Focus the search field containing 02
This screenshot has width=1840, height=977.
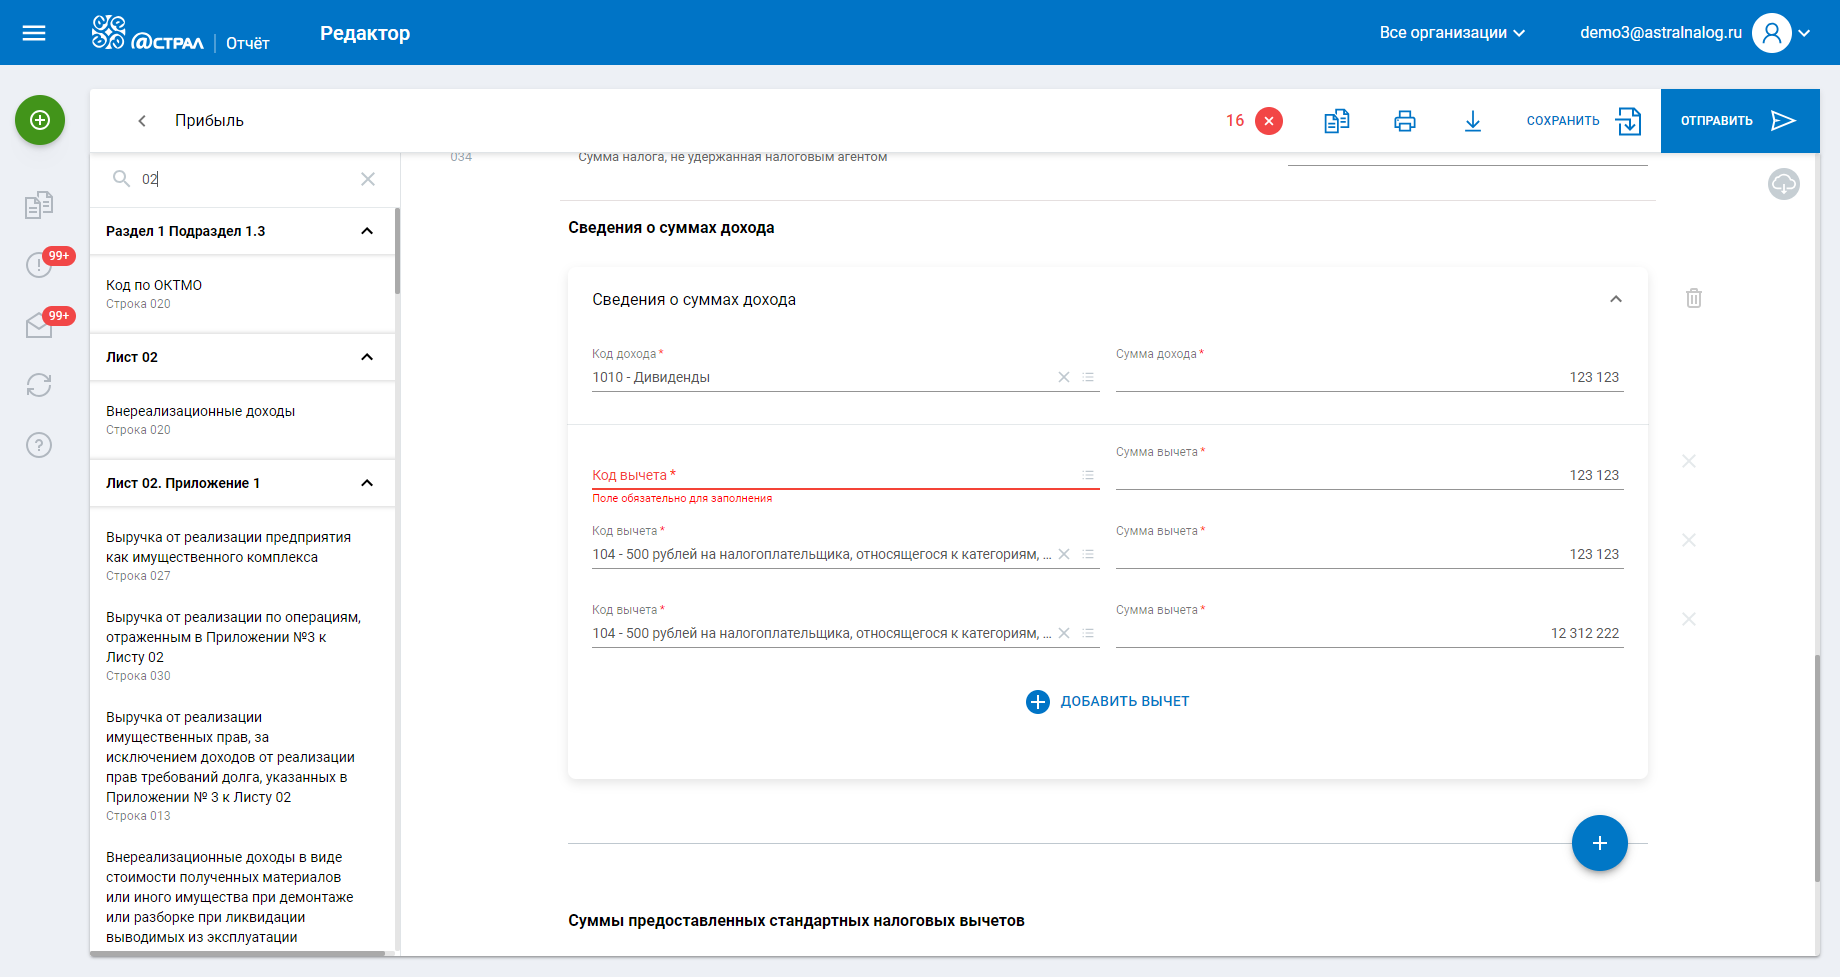(x=245, y=179)
